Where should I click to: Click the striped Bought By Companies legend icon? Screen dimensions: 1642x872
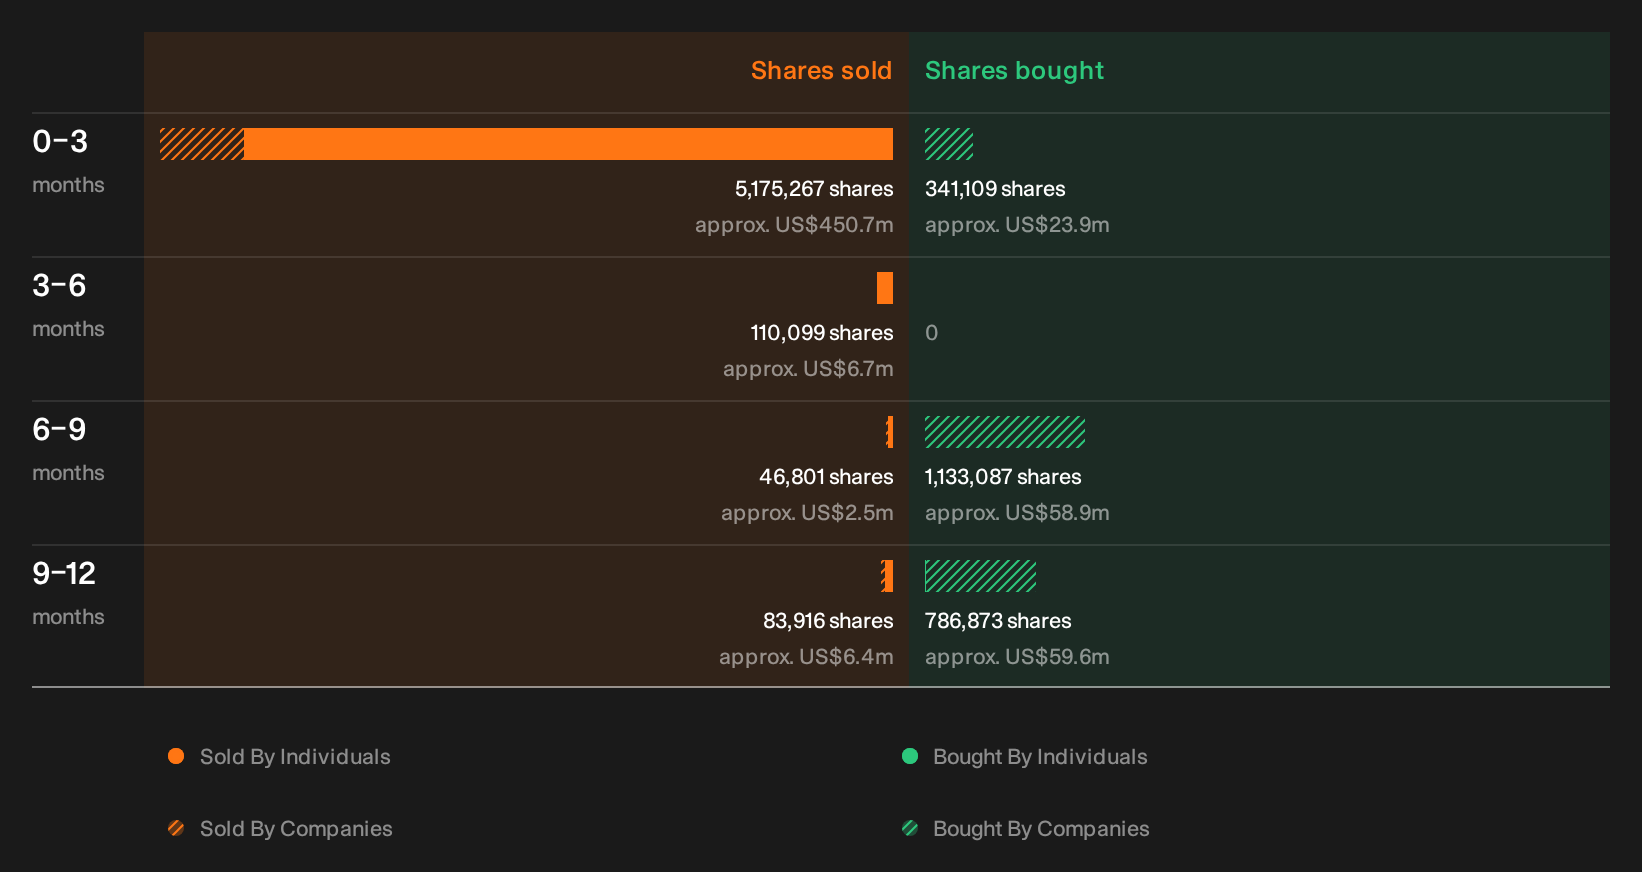pyautogui.click(x=910, y=828)
